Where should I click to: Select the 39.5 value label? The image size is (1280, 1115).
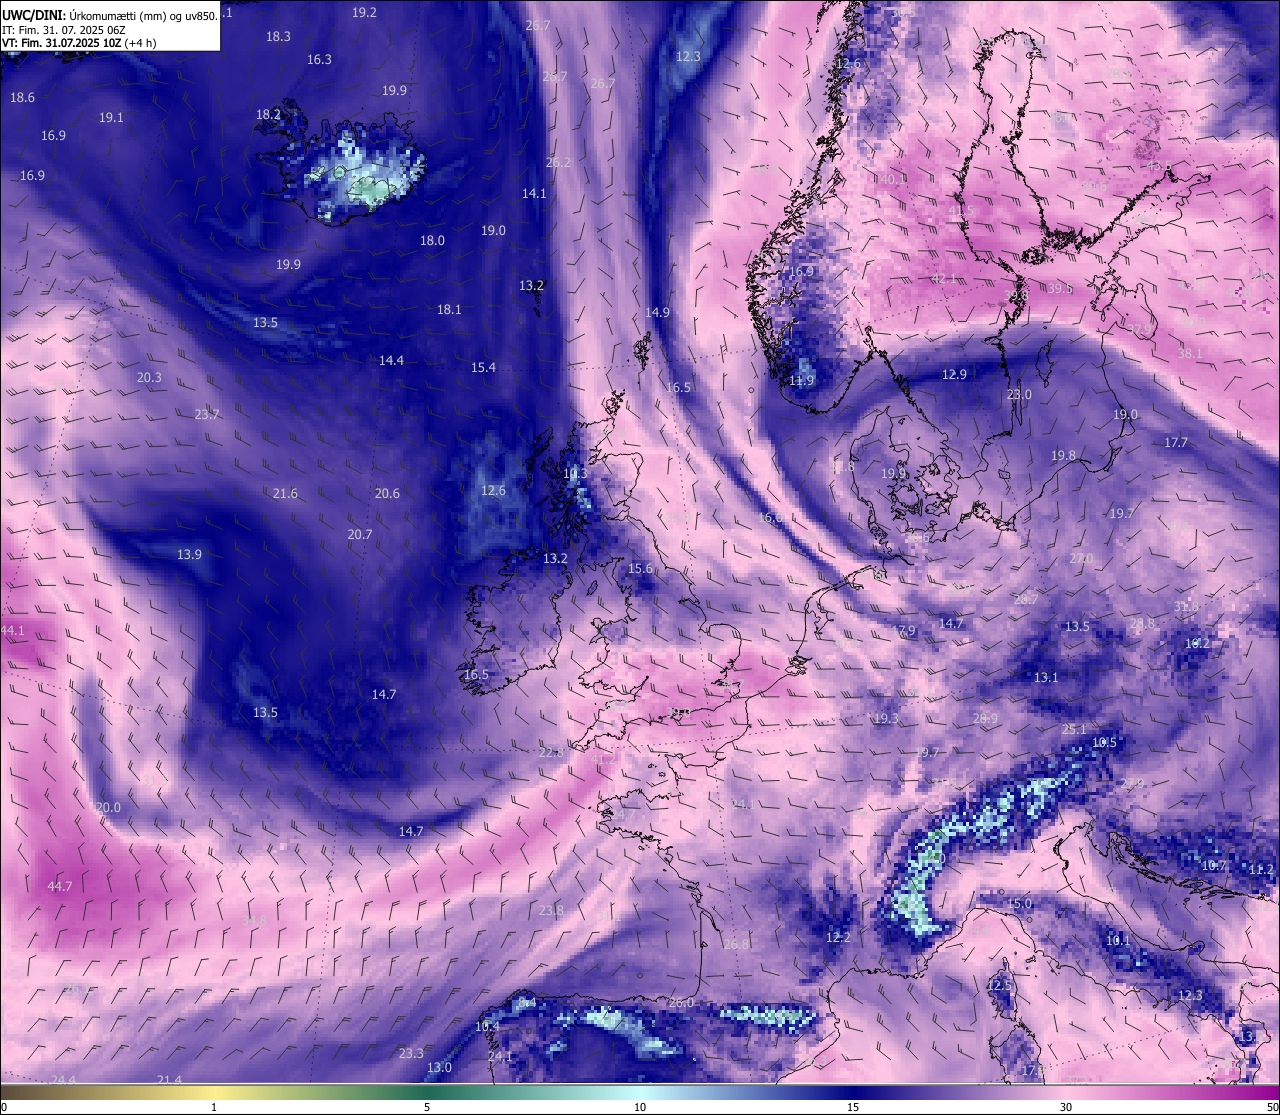pos(1060,288)
